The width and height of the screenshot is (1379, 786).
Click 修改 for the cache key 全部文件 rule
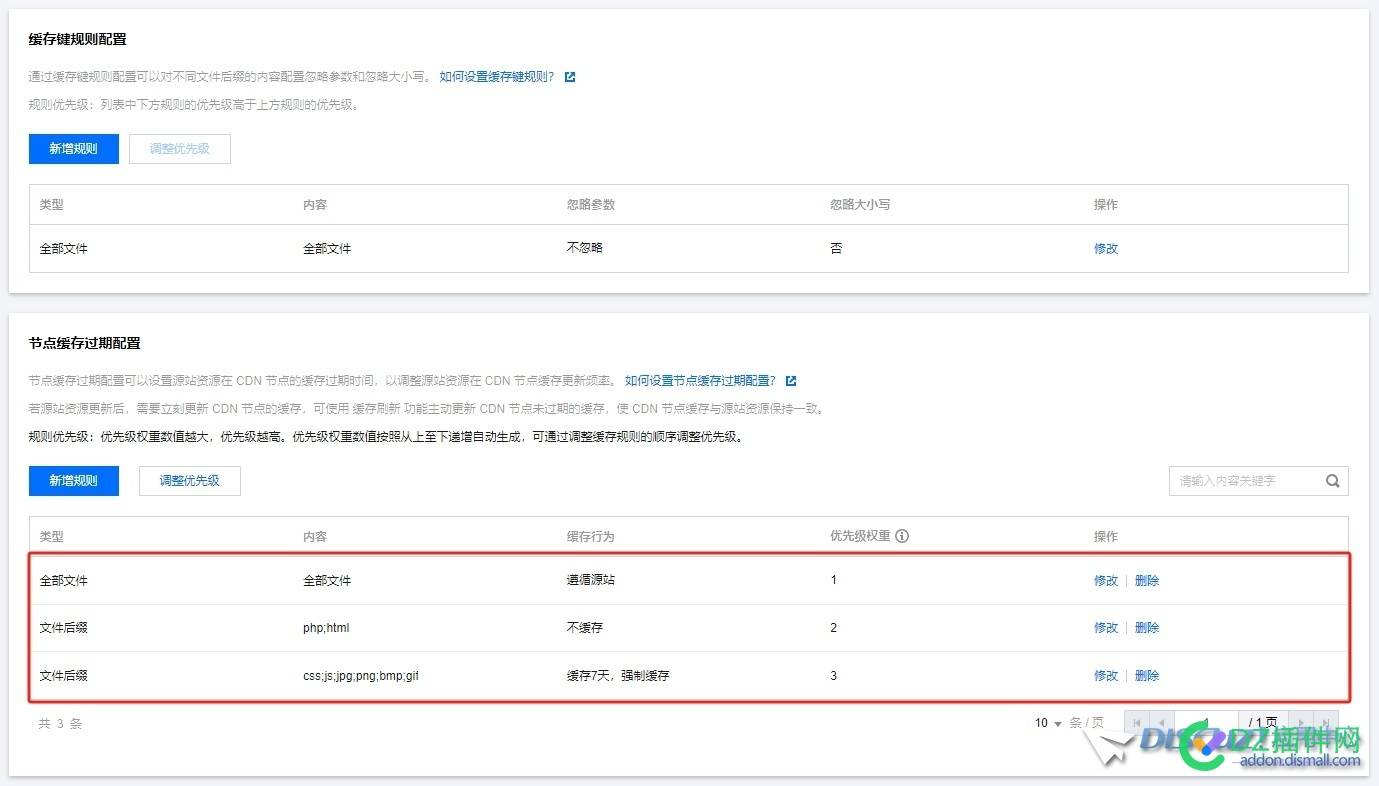coord(1106,249)
